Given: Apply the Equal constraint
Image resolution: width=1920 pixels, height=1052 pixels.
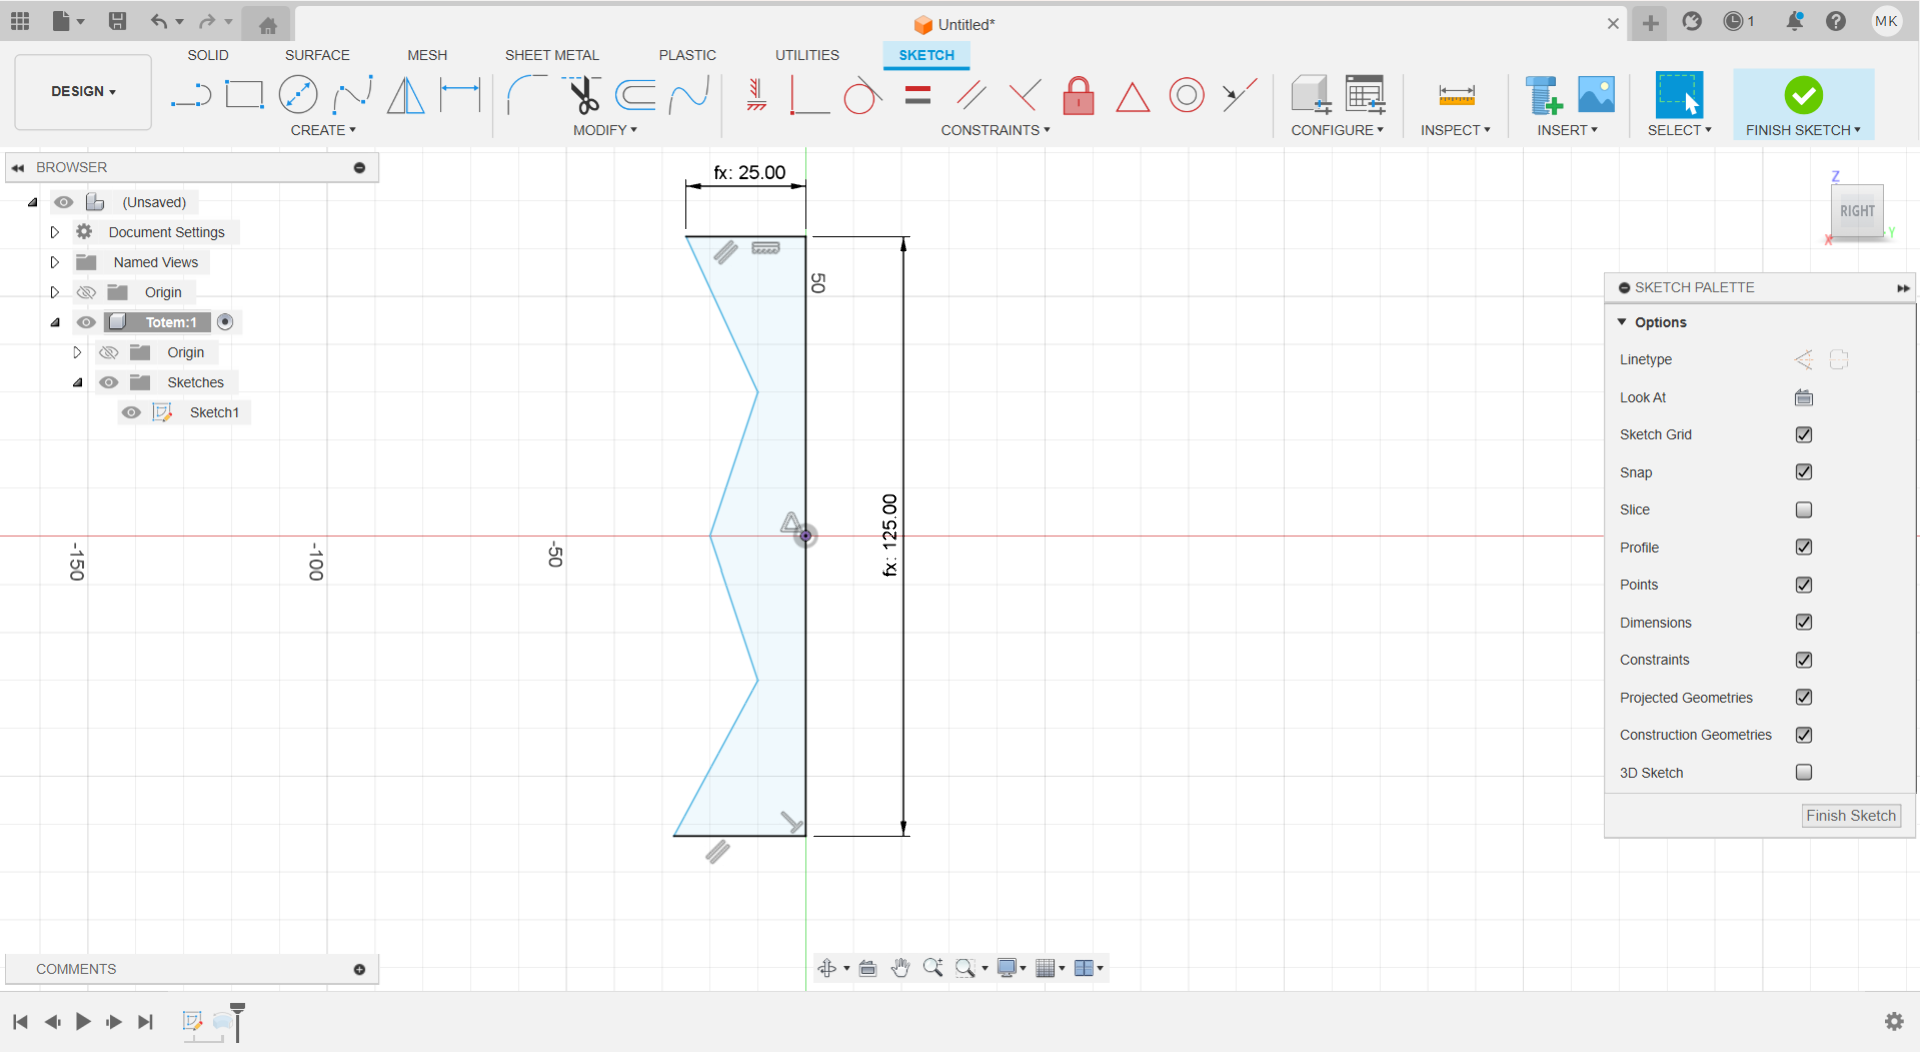Looking at the screenshot, I should [917, 96].
